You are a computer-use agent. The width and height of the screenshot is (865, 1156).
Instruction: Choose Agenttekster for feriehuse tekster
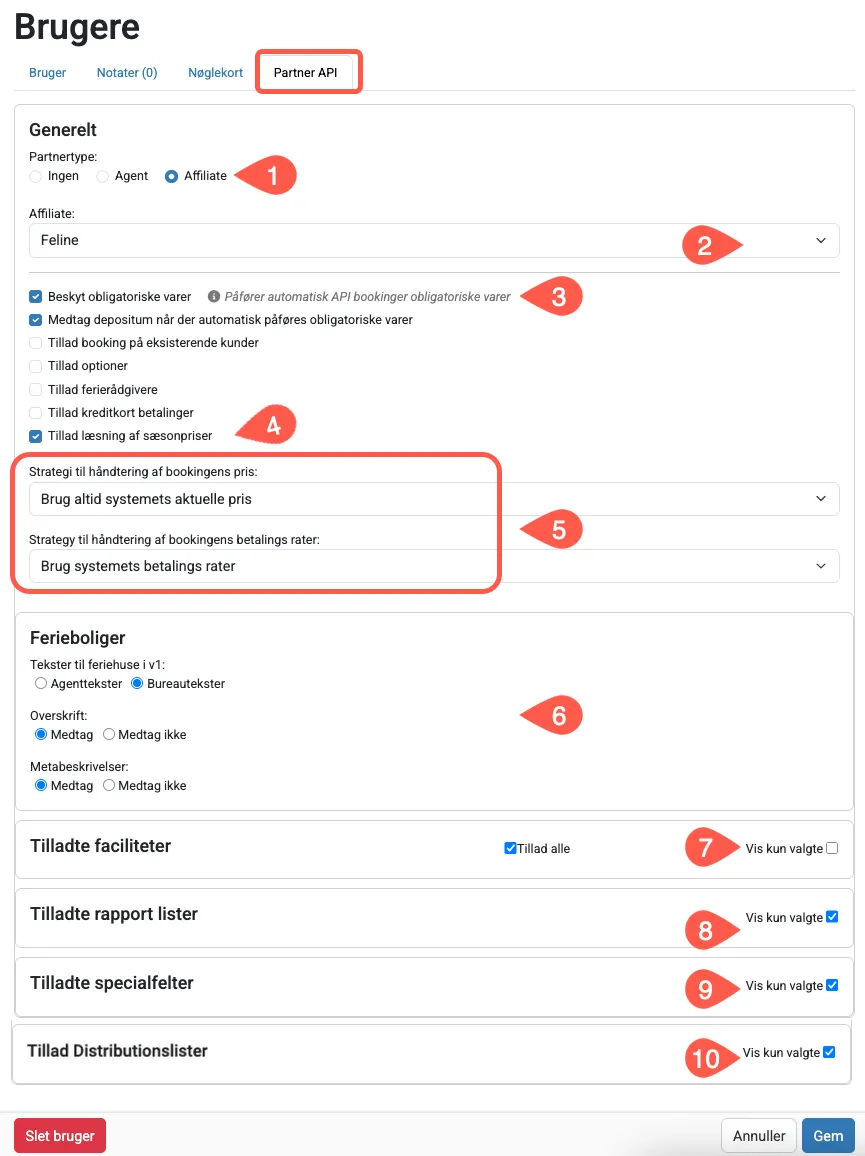[x=40, y=683]
